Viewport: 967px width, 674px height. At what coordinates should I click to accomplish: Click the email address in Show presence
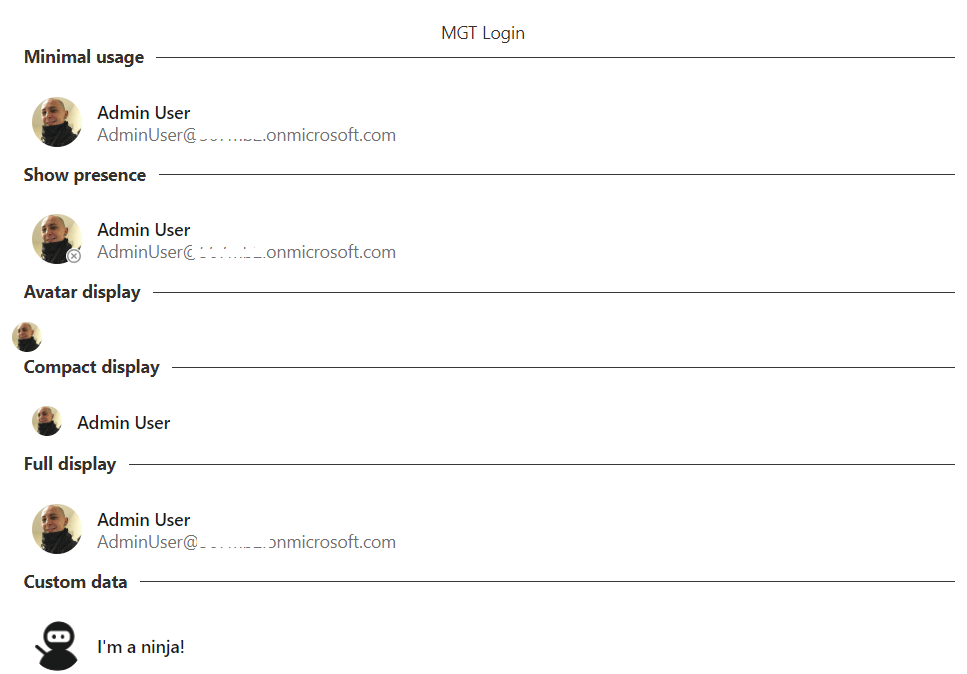tap(246, 252)
